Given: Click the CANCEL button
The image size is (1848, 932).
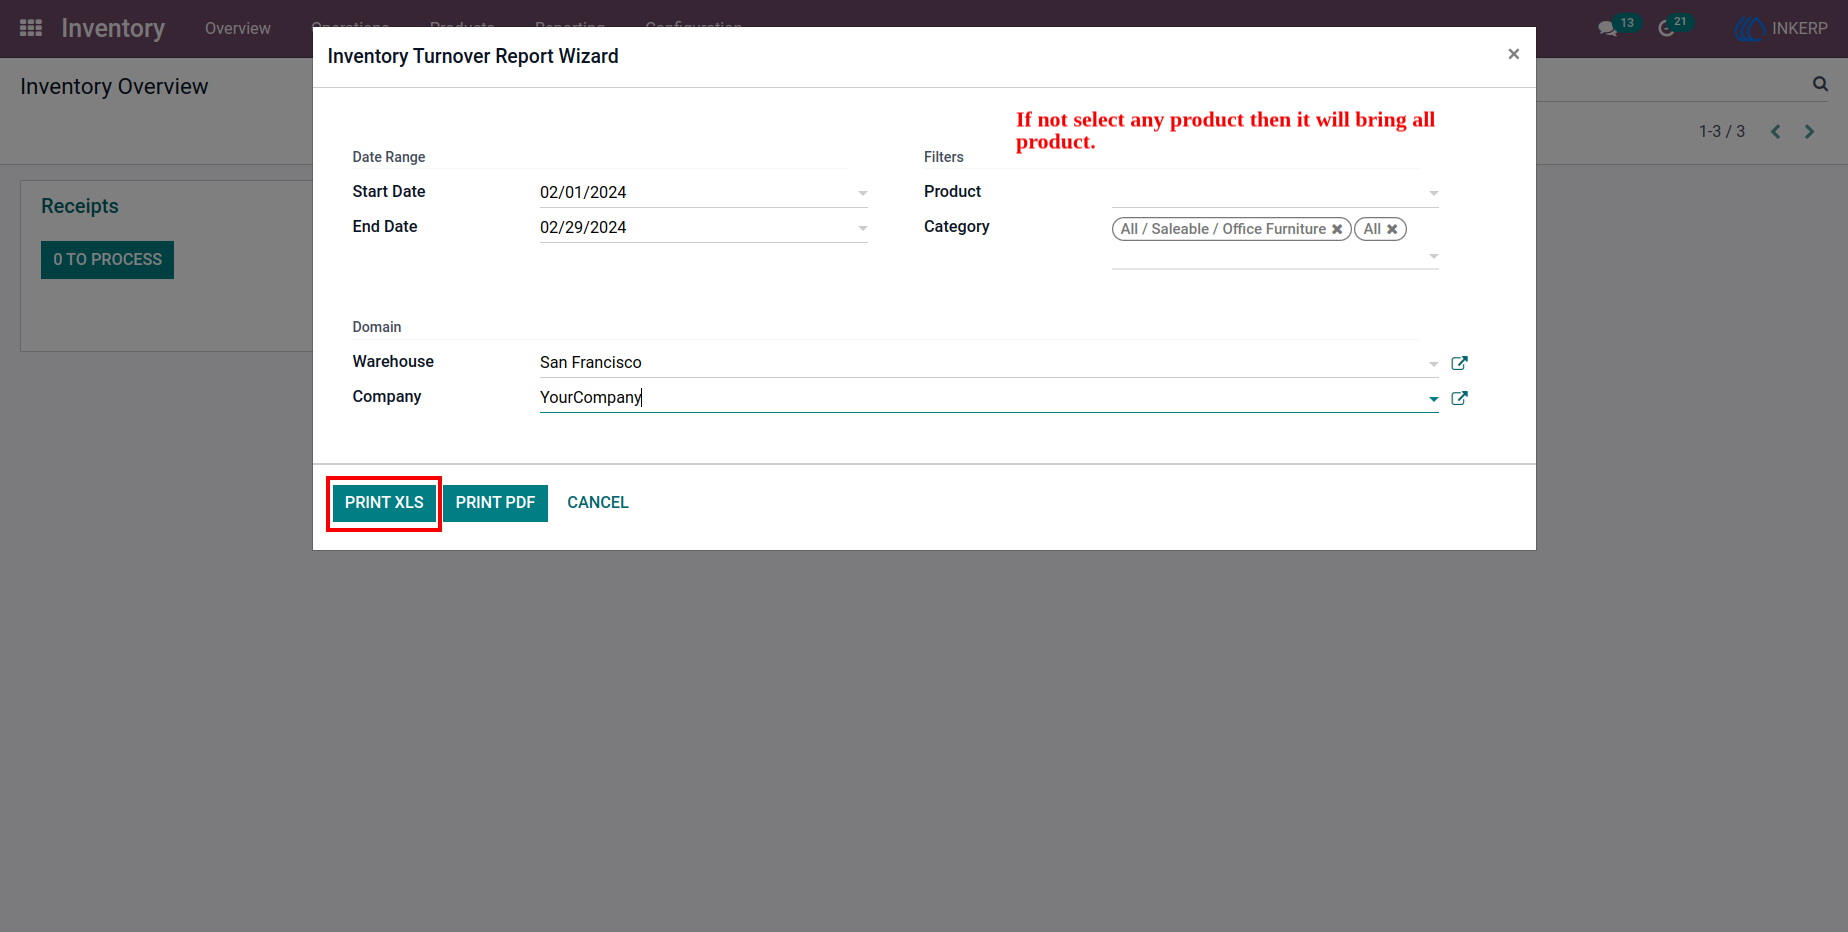Looking at the screenshot, I should click(598, 503).
